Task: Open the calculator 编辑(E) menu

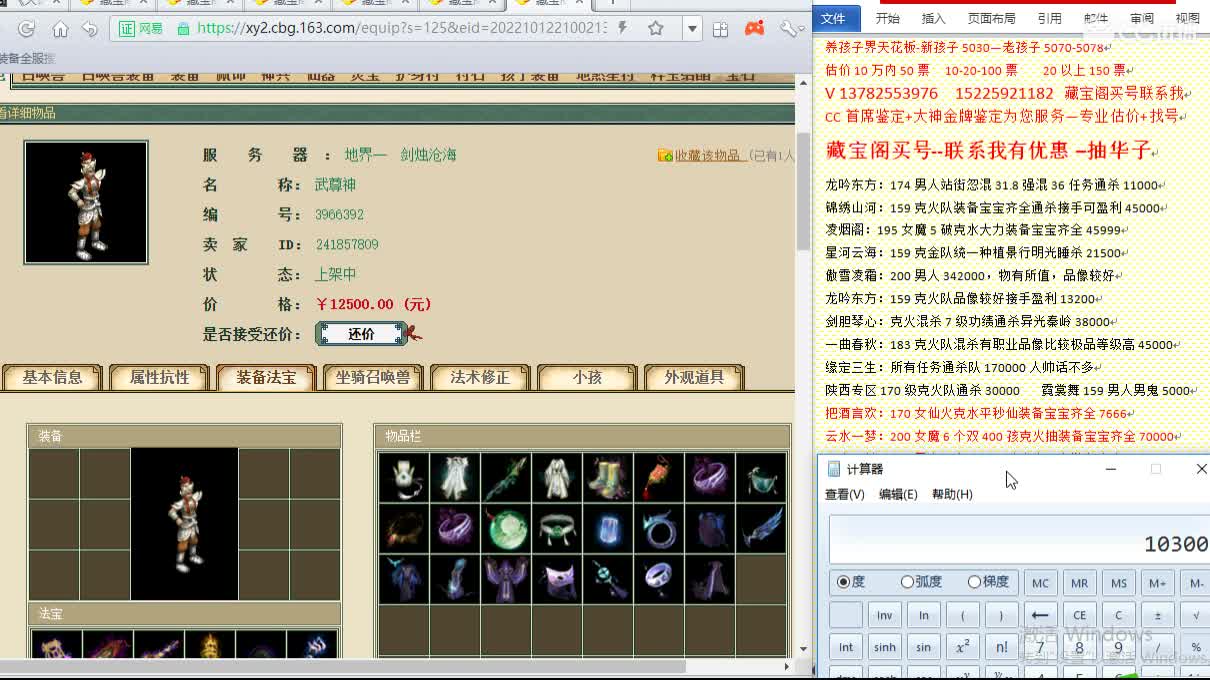Action: tap(898, 494)
